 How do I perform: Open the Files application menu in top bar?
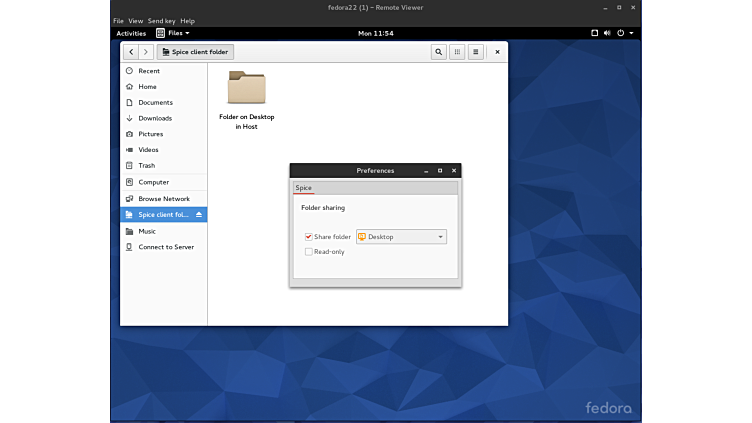point(173,33)
